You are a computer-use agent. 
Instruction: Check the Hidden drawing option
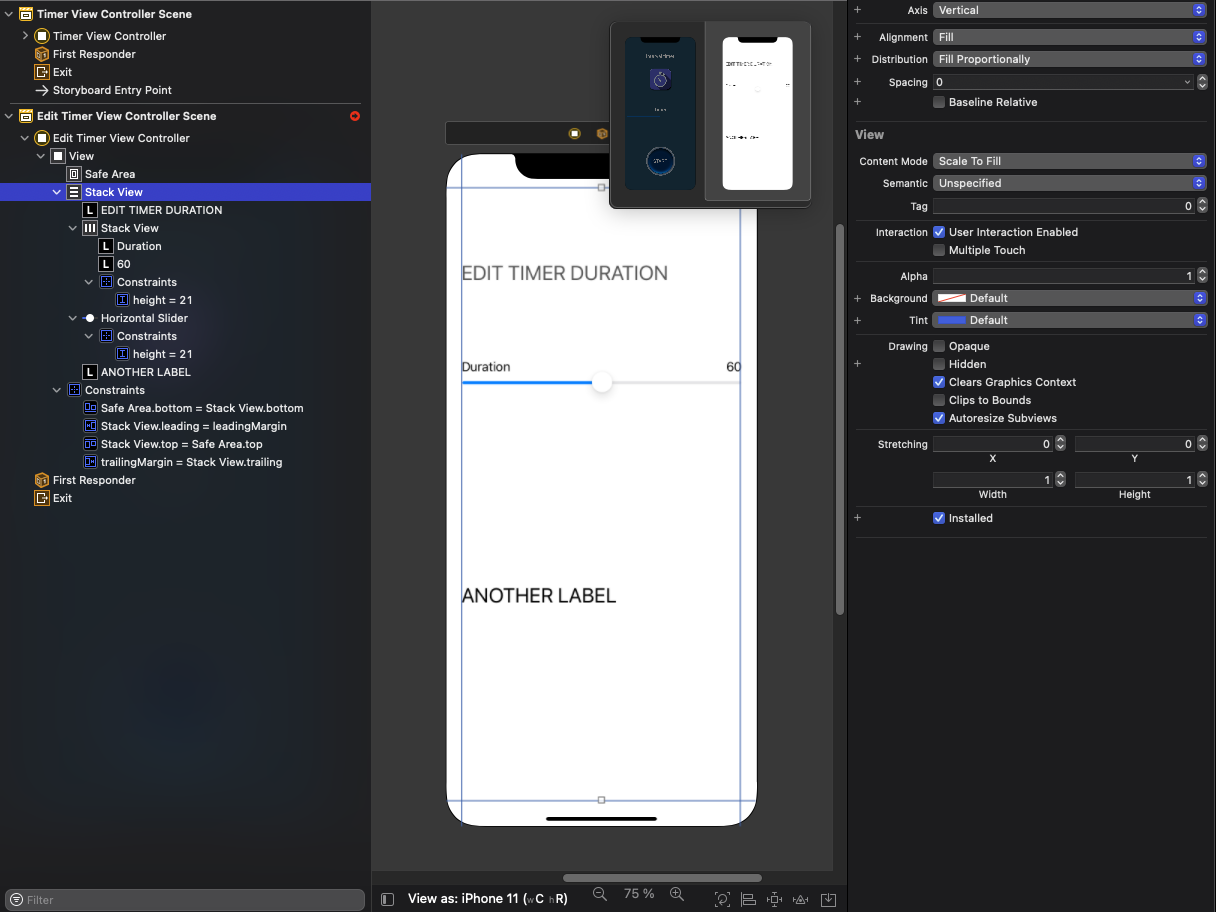point(939,364)
